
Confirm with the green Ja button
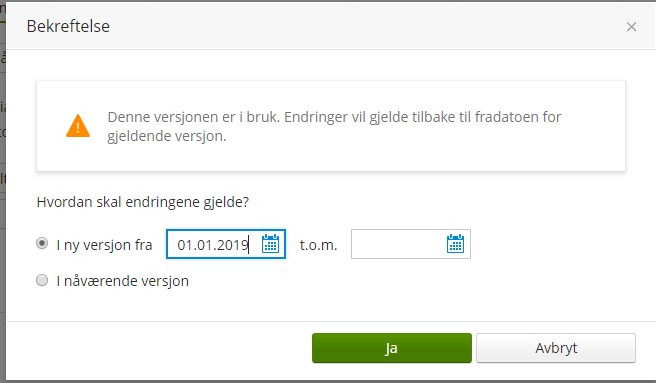[x=392, y=348]
